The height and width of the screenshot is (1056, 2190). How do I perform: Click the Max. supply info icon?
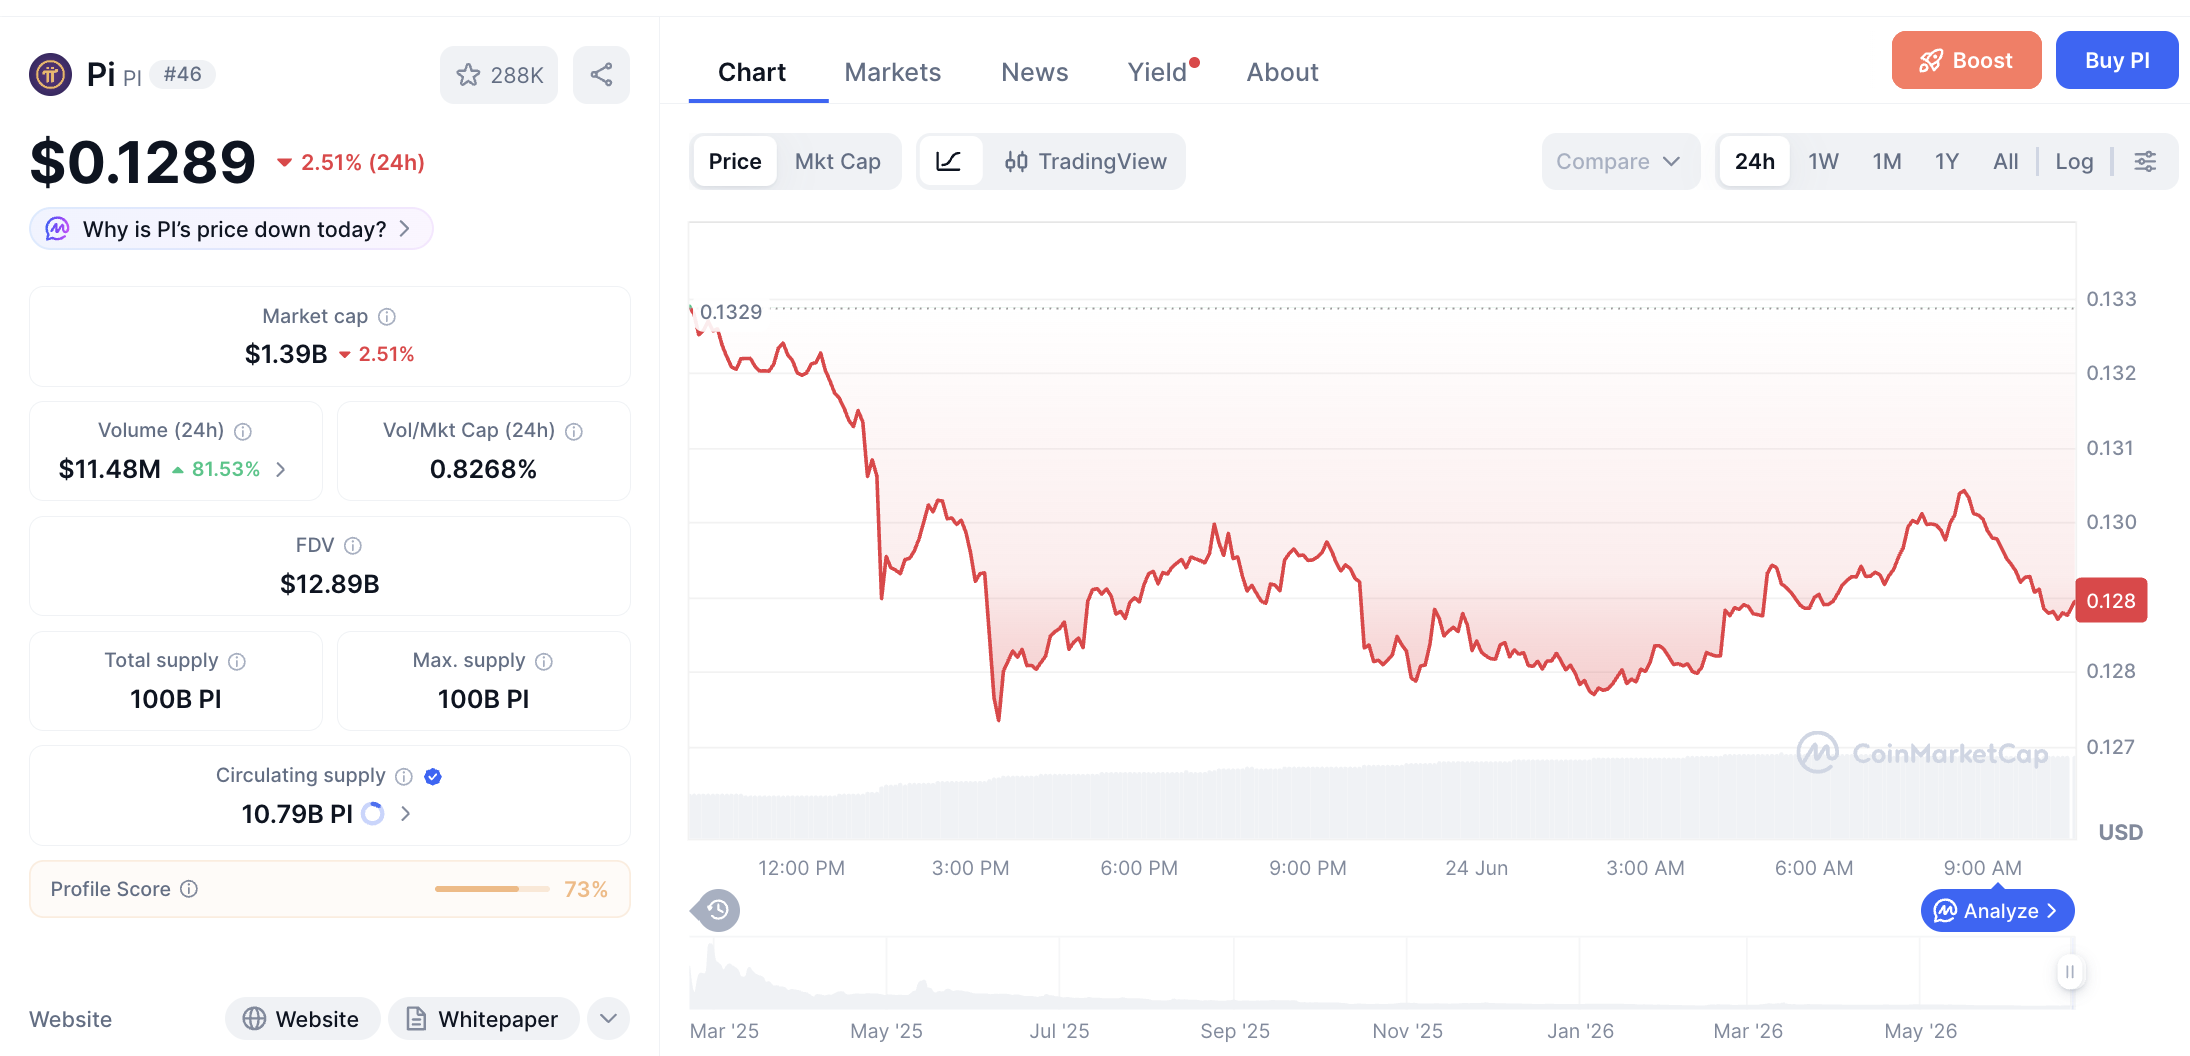(544, 661)
